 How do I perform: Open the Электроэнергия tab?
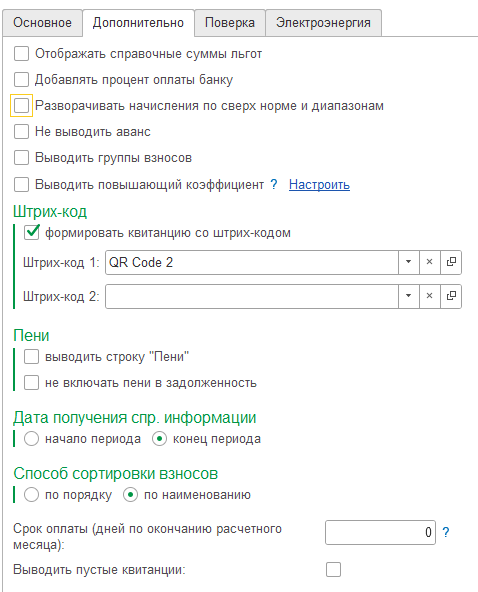click(323, 23)
